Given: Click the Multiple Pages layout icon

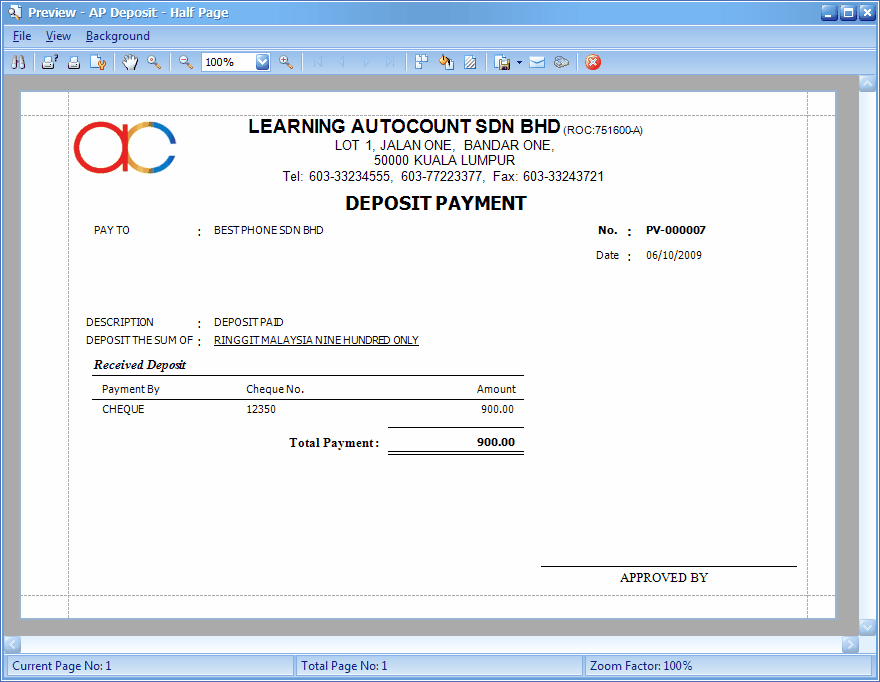Looking at the screenshot, I should pyautogui.click(x=421, y=62).
